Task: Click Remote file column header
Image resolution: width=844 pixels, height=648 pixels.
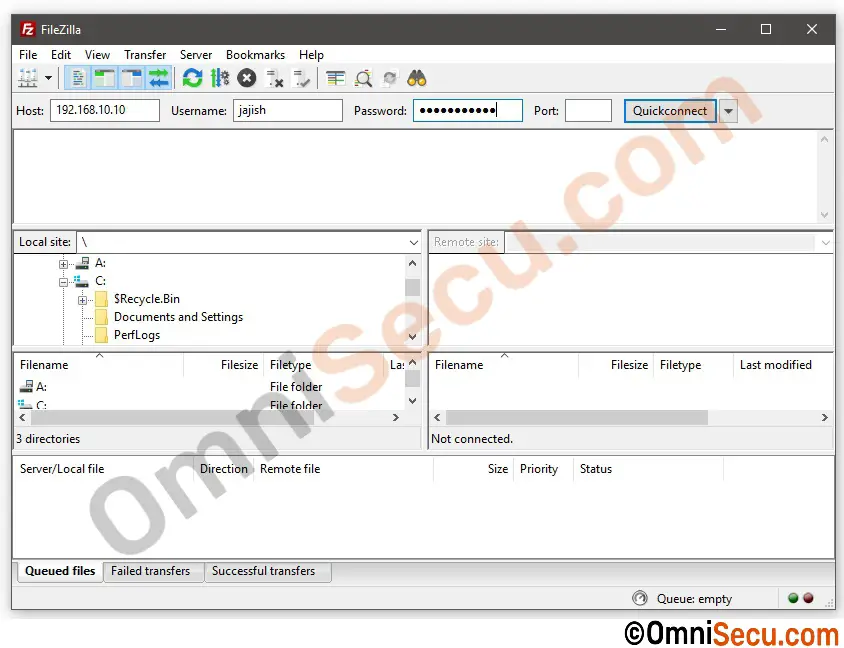Action: (343, 469)
